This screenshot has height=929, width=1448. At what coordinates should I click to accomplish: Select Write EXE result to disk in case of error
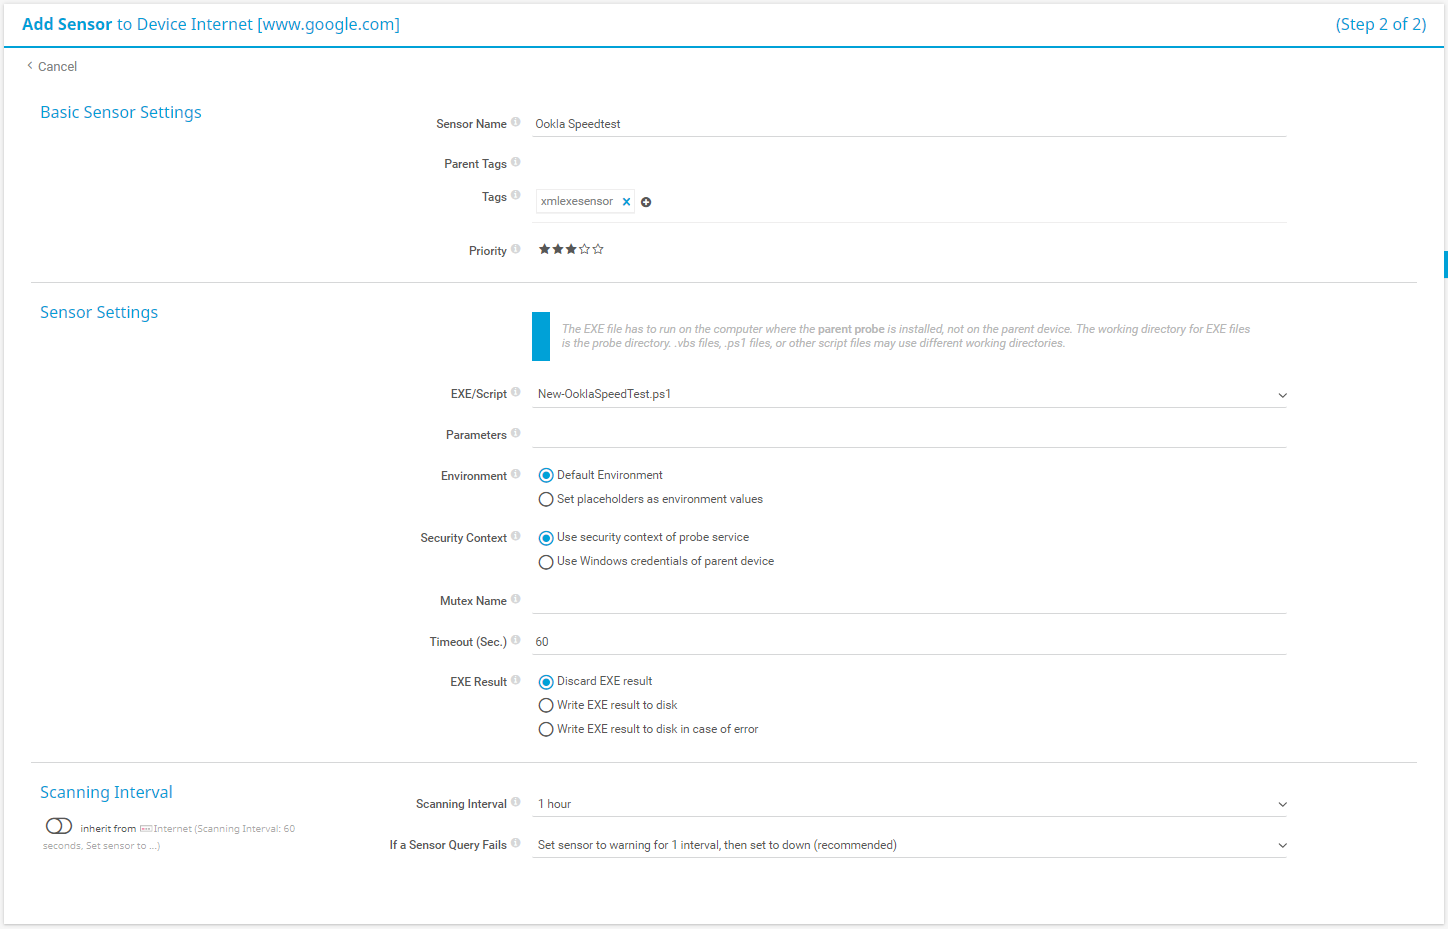[546, 730]
